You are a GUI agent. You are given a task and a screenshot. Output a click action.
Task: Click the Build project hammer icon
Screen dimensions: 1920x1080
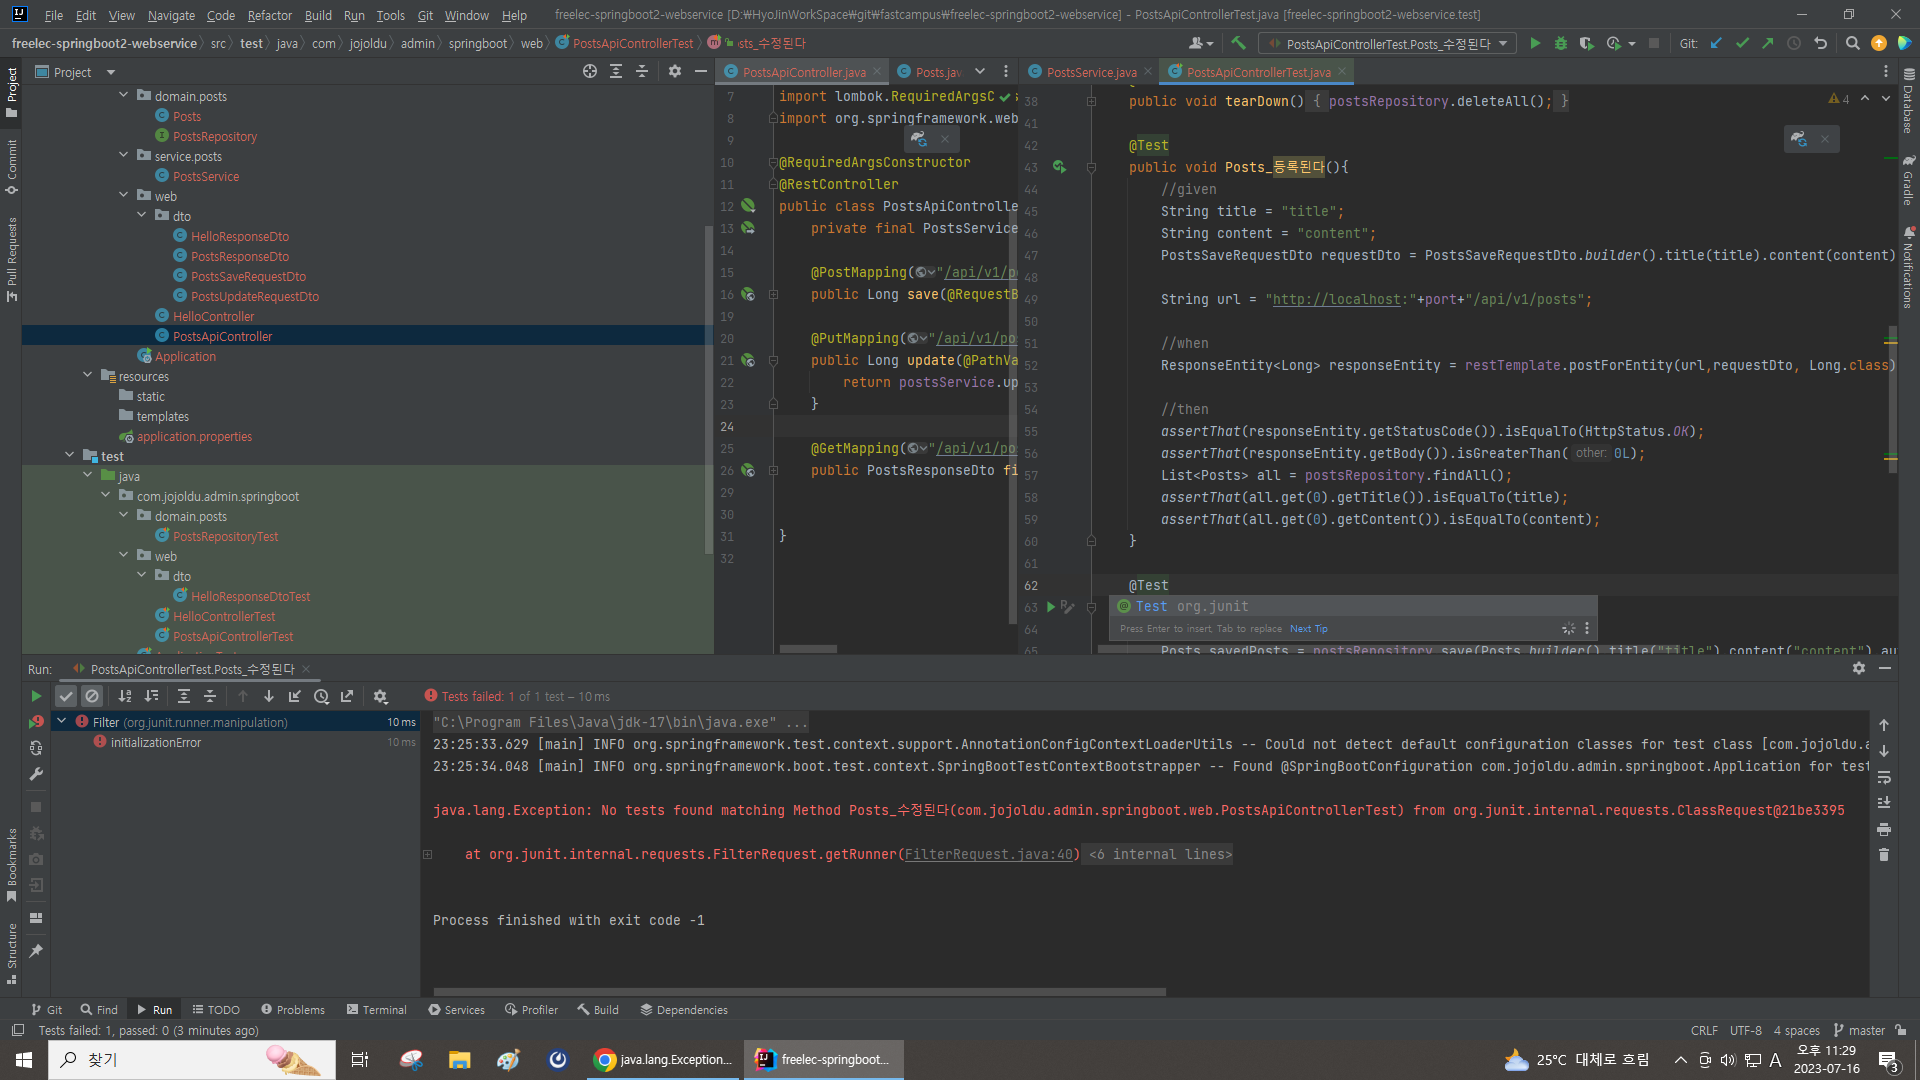pyautogui.click(x=1238, y=43)
